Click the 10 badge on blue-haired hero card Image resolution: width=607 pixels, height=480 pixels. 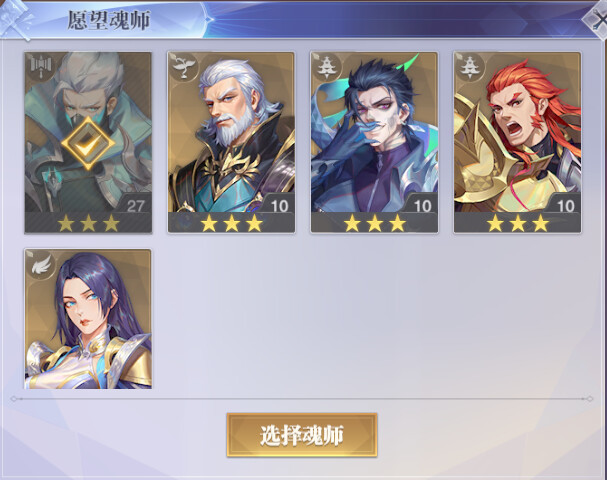coord(422,206)
